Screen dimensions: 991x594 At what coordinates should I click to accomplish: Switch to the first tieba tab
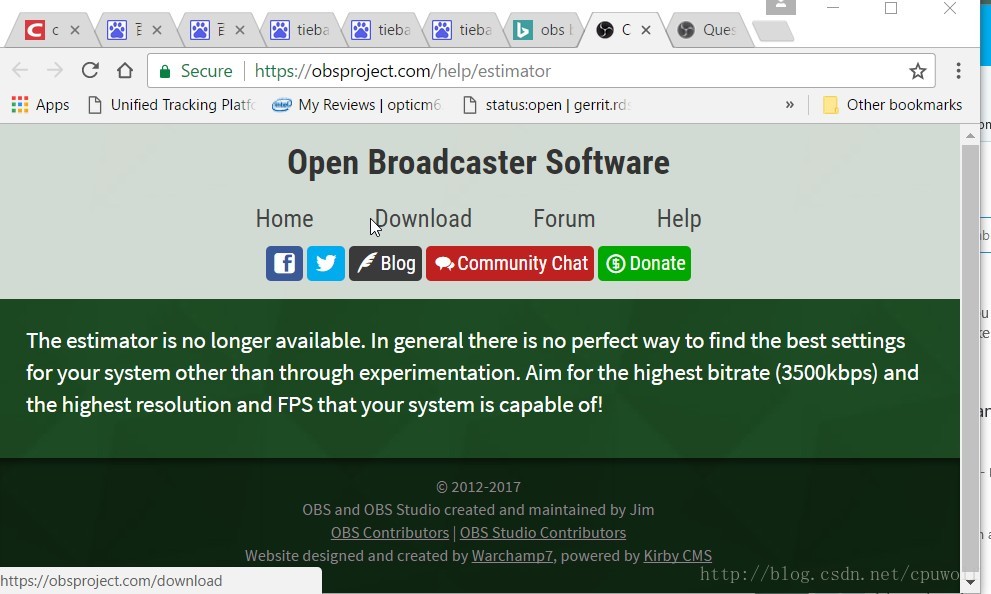tap(301, 30)
